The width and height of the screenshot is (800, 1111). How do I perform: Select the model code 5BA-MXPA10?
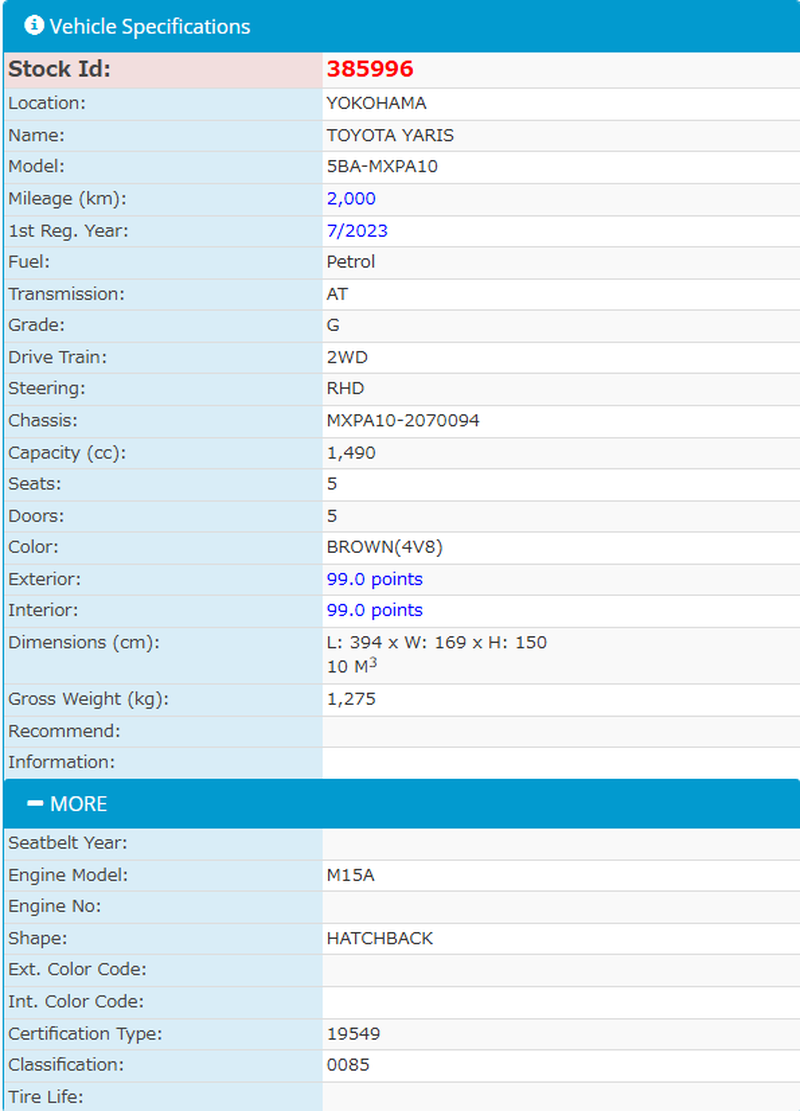tap(382, 167)
